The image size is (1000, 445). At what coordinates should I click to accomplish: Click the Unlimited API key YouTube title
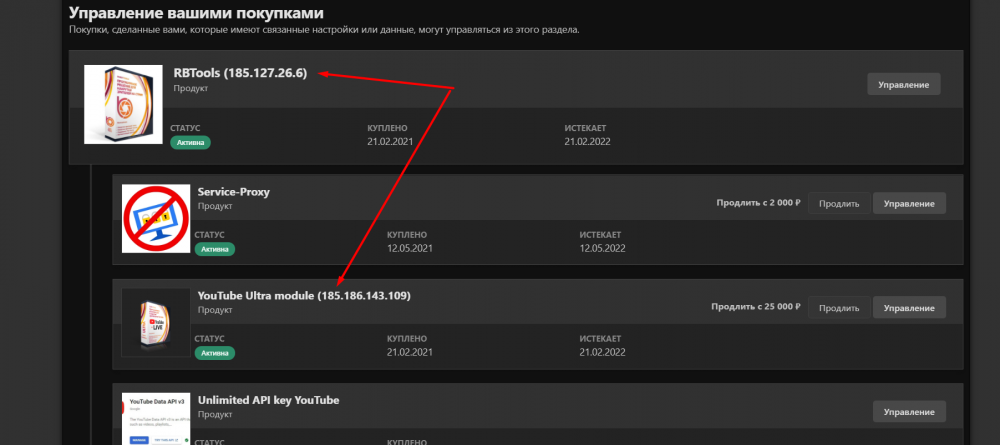[268, 400]
